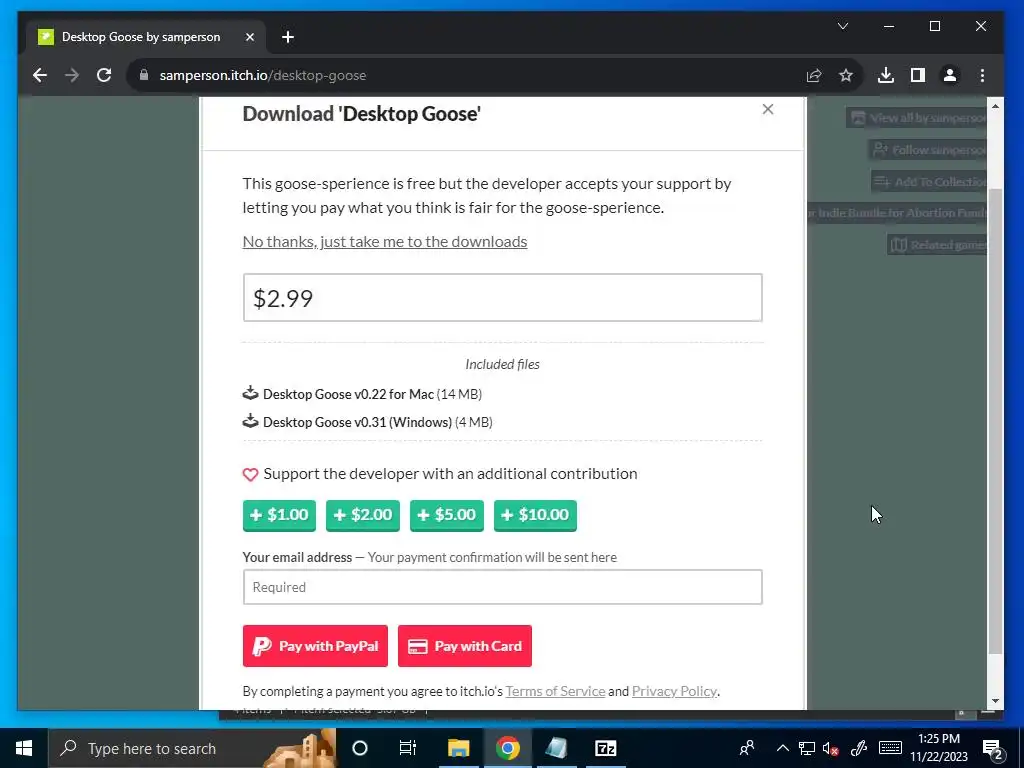
Task: Click the address bar URL
Action: click(x=263, y=75)
